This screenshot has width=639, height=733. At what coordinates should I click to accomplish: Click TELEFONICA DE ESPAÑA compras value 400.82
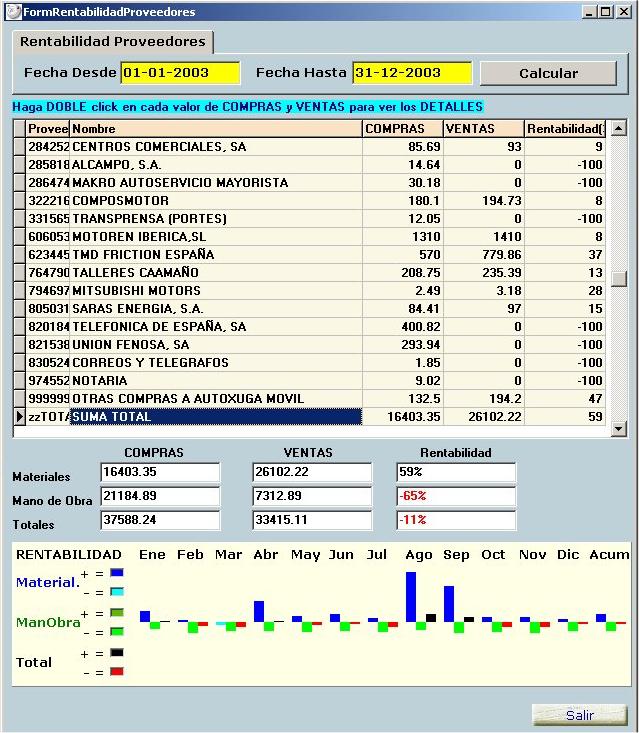(x=402, y=327)
